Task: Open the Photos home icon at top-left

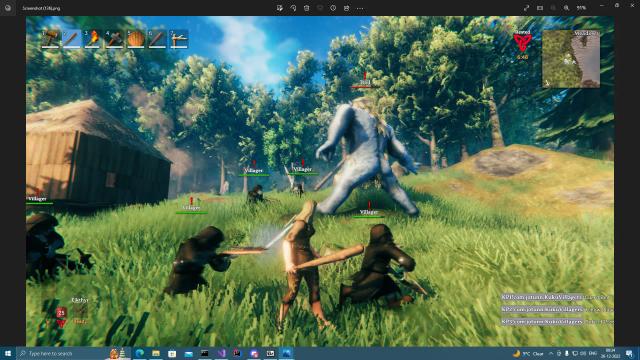Action: (8, 8)
